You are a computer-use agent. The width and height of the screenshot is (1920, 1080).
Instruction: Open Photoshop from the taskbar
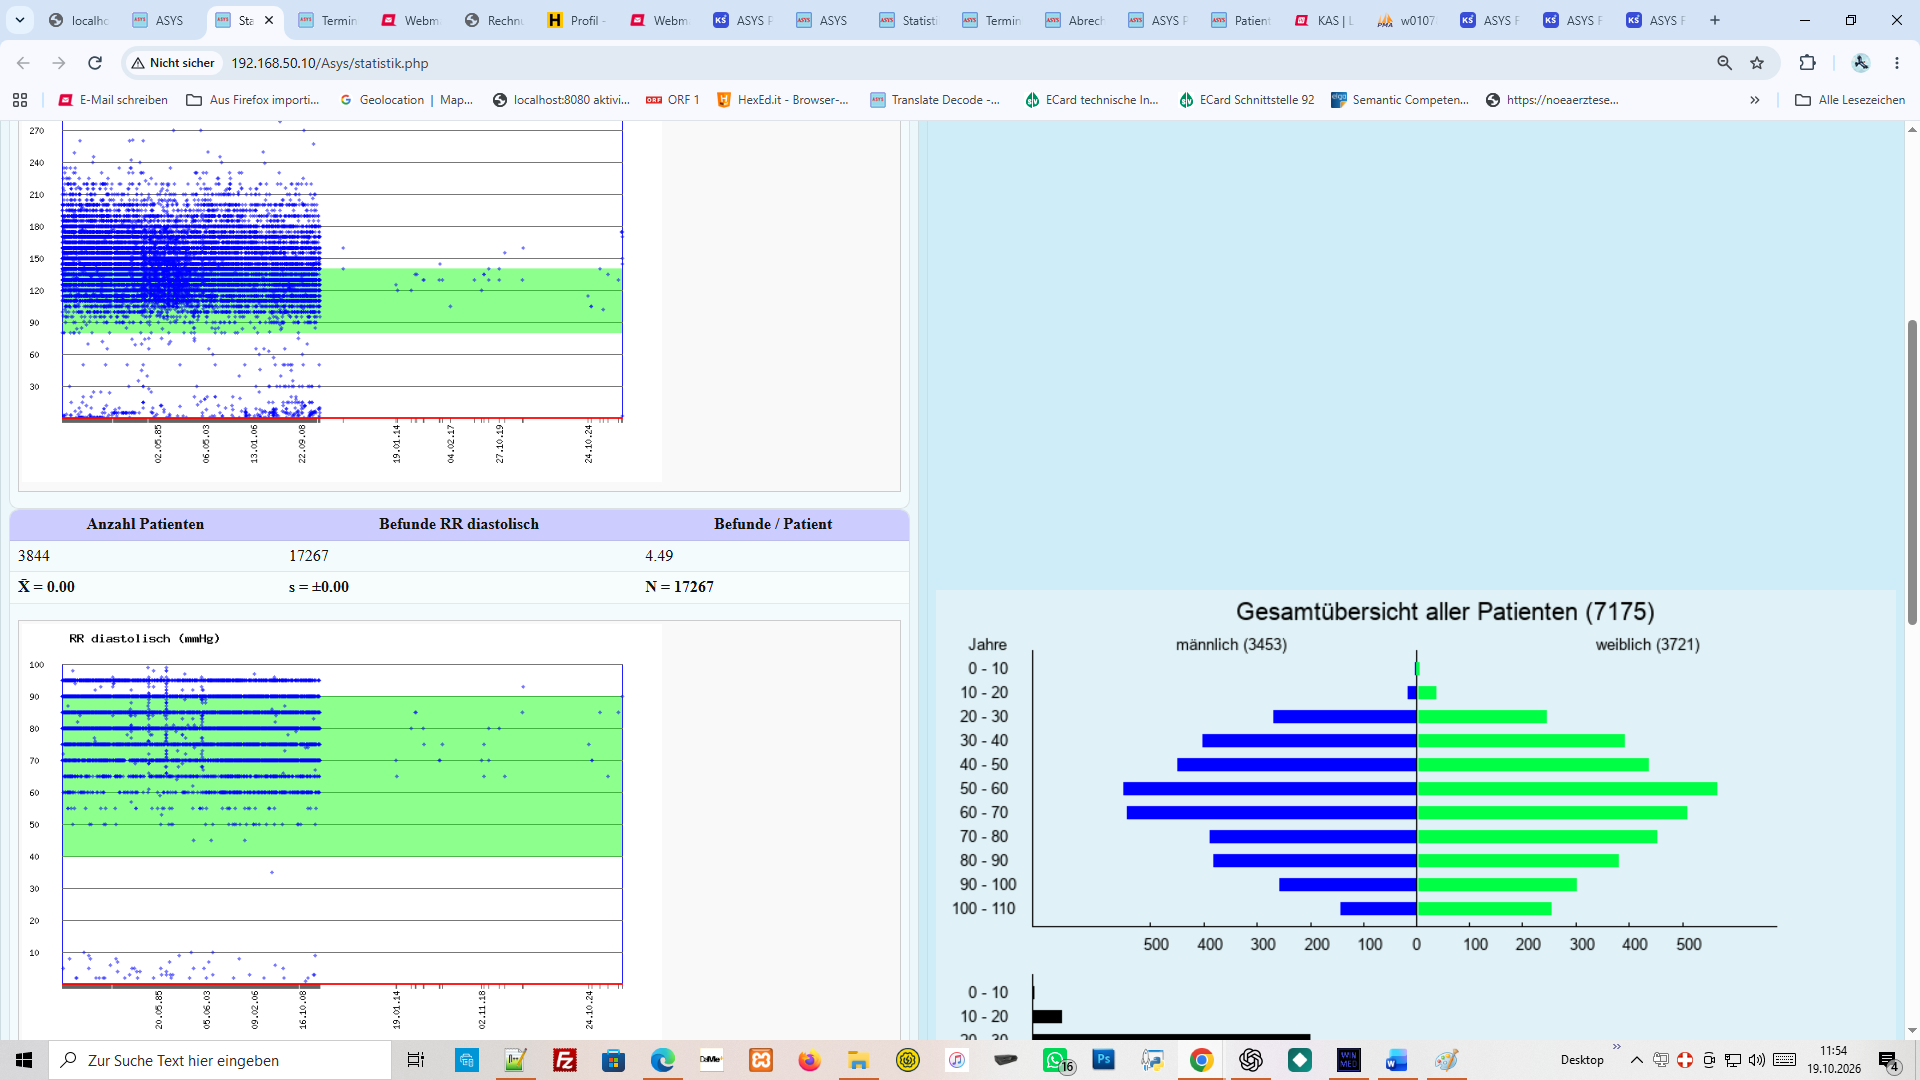(x=1104, y=1060)
